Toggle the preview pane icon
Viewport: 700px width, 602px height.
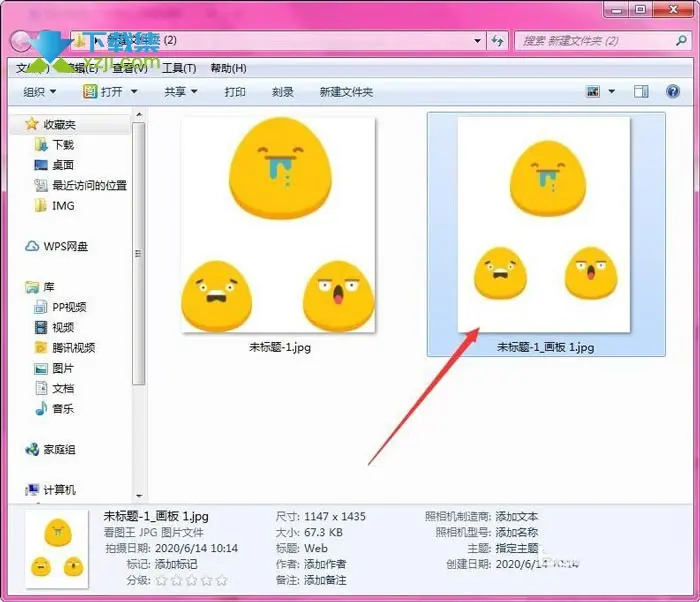[x=641, y=92]
